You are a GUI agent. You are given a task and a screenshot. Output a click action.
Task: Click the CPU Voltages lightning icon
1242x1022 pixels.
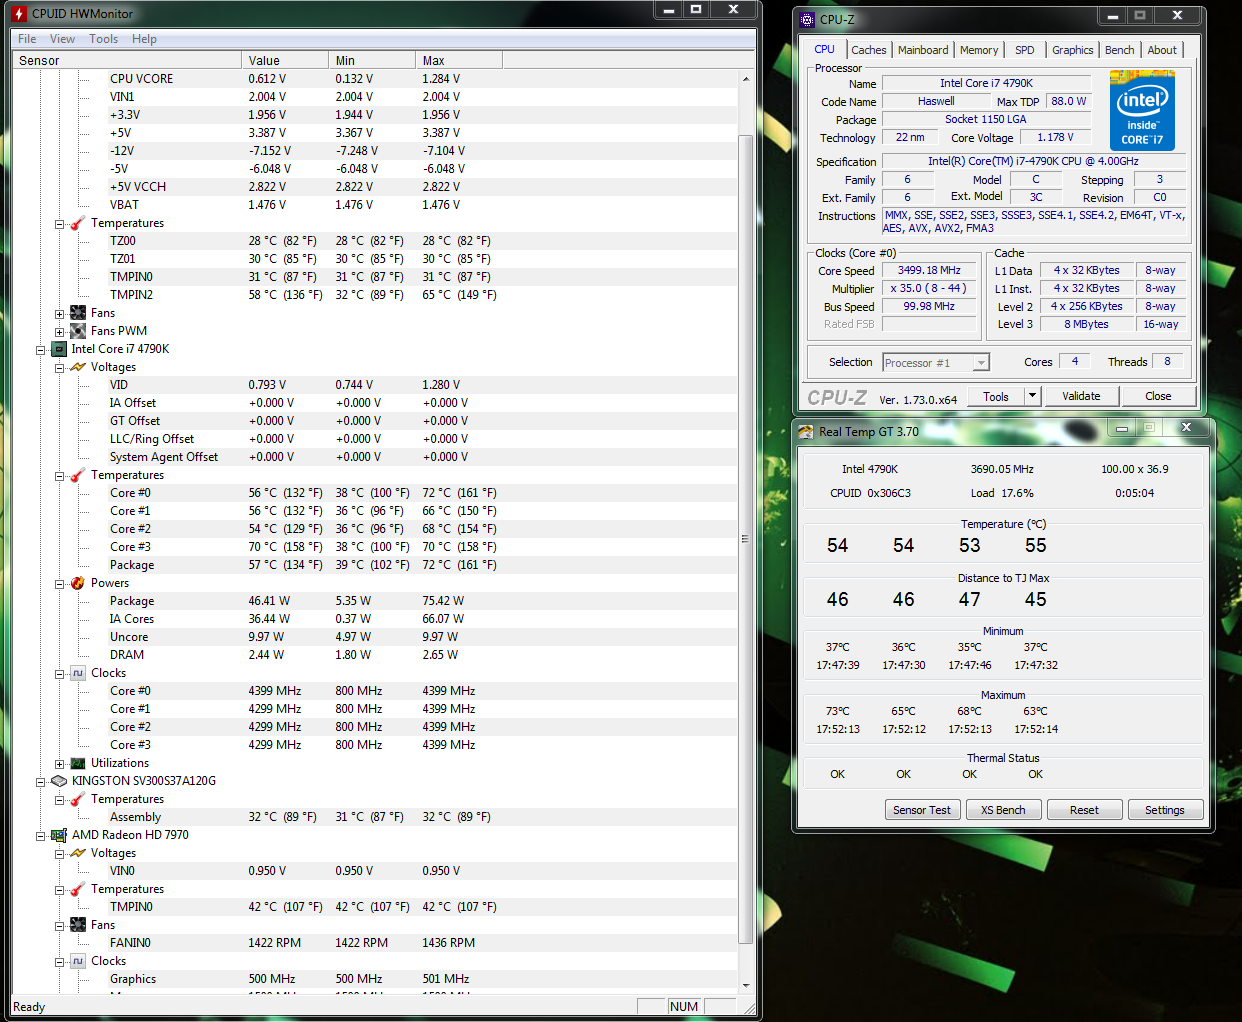[78, 367]
